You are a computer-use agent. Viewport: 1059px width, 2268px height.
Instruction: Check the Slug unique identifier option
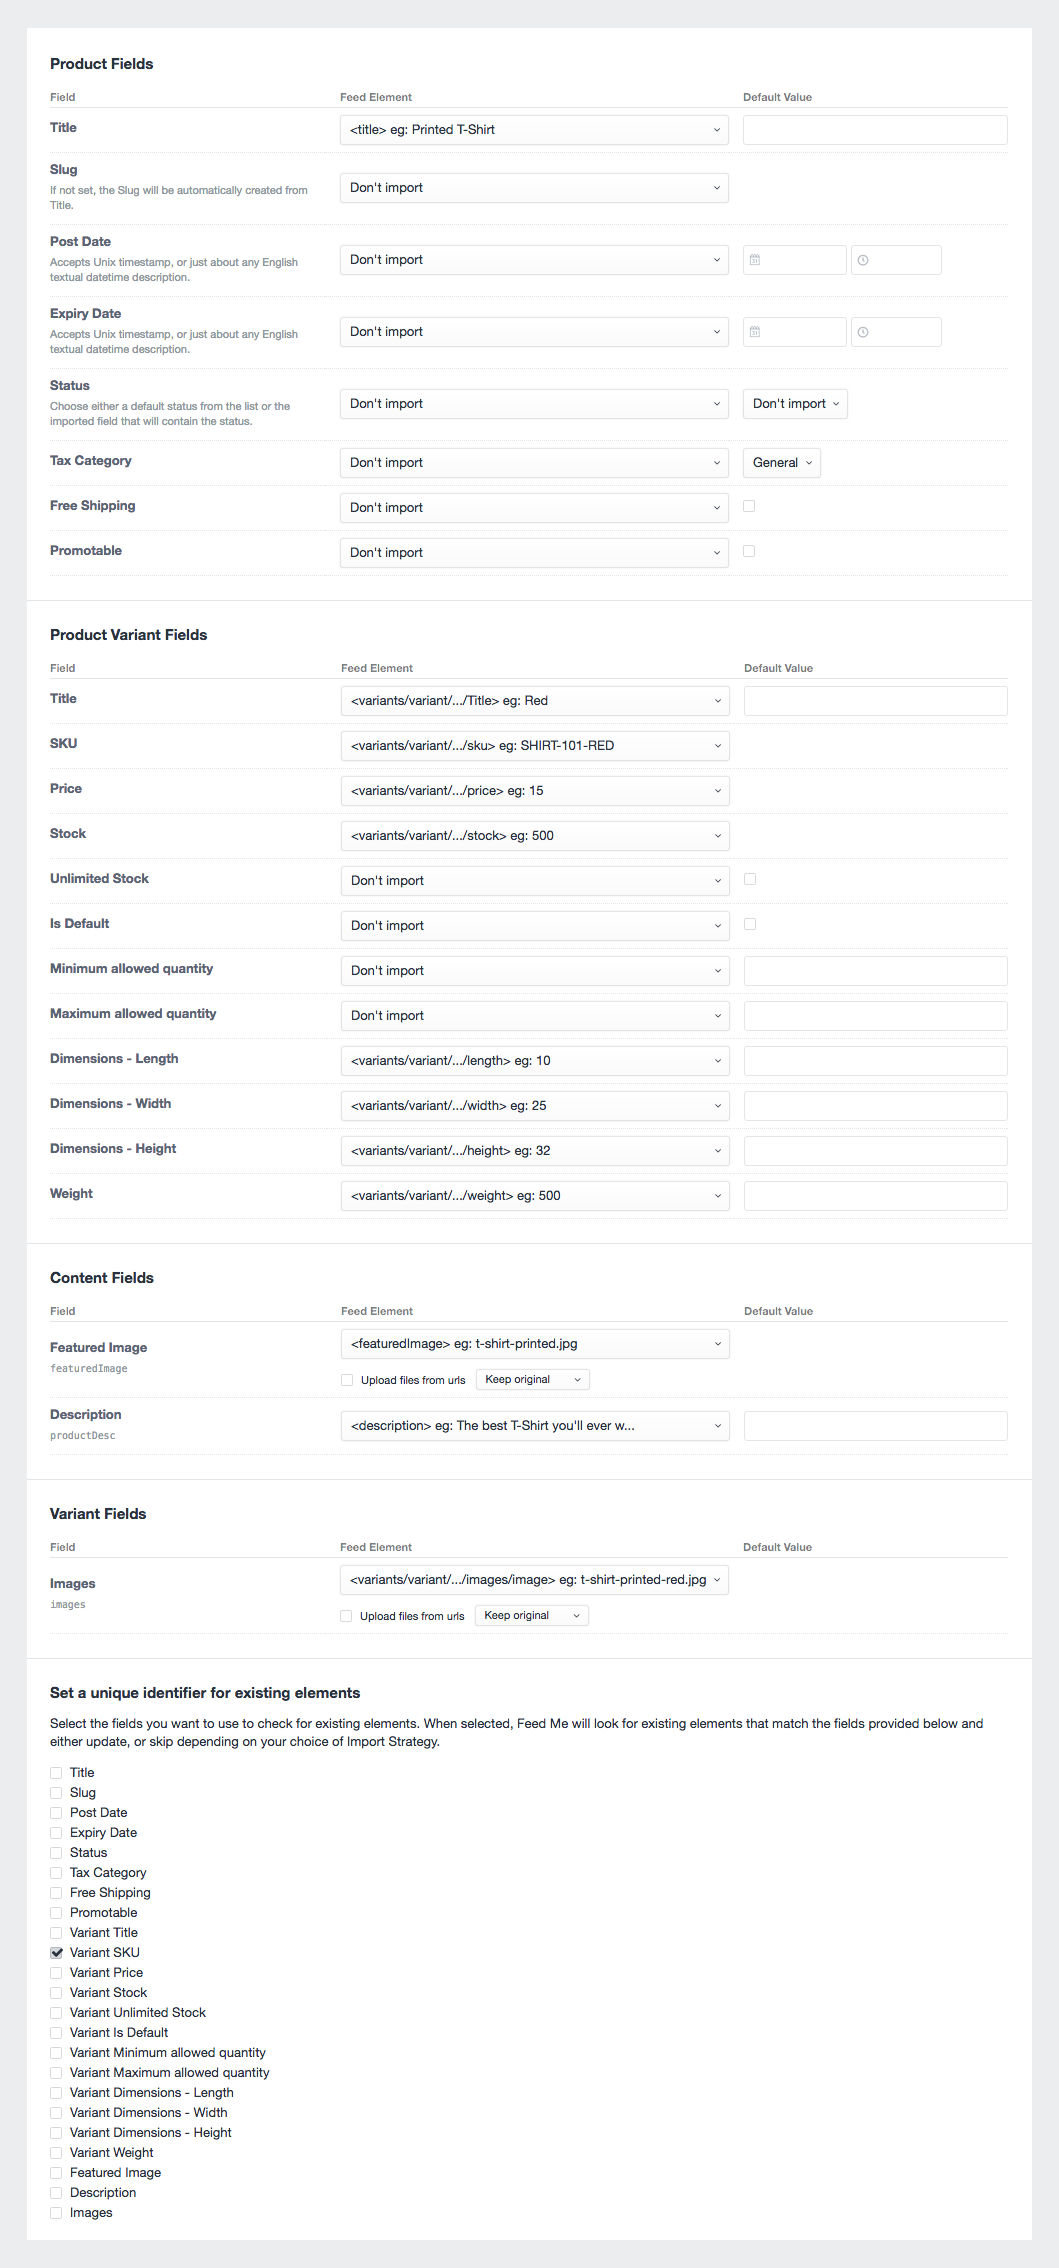pos(56,1793)
